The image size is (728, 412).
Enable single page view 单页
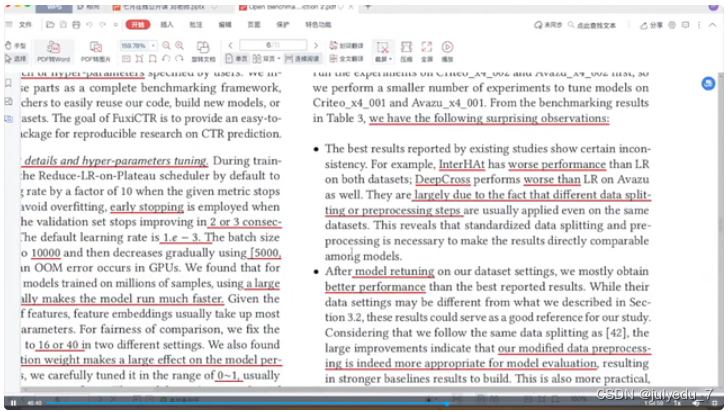click(x=236, y=59)
